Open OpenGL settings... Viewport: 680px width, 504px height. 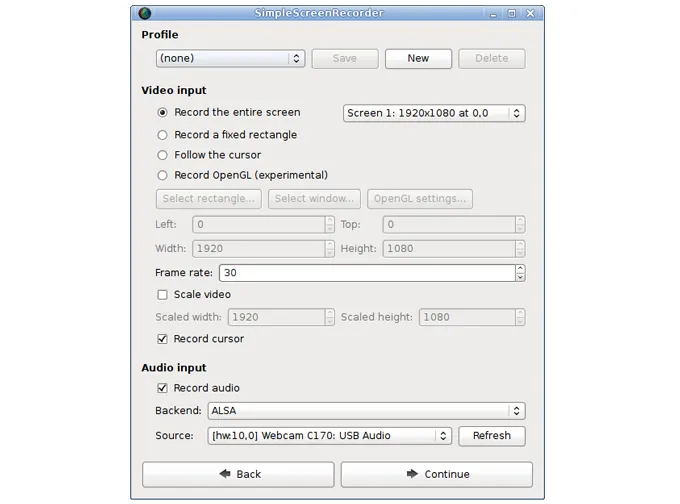tap(420, 199)
